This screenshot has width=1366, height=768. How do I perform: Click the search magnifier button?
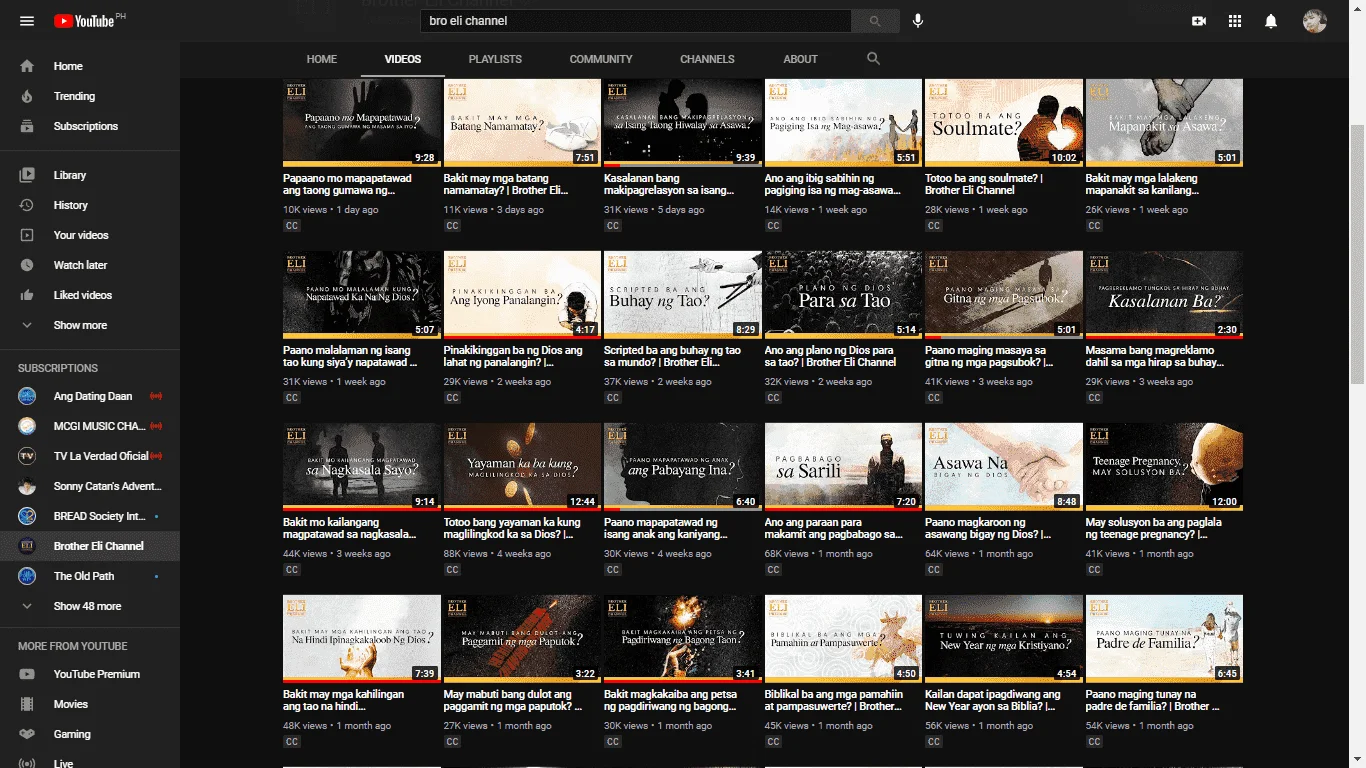point(876,21)
